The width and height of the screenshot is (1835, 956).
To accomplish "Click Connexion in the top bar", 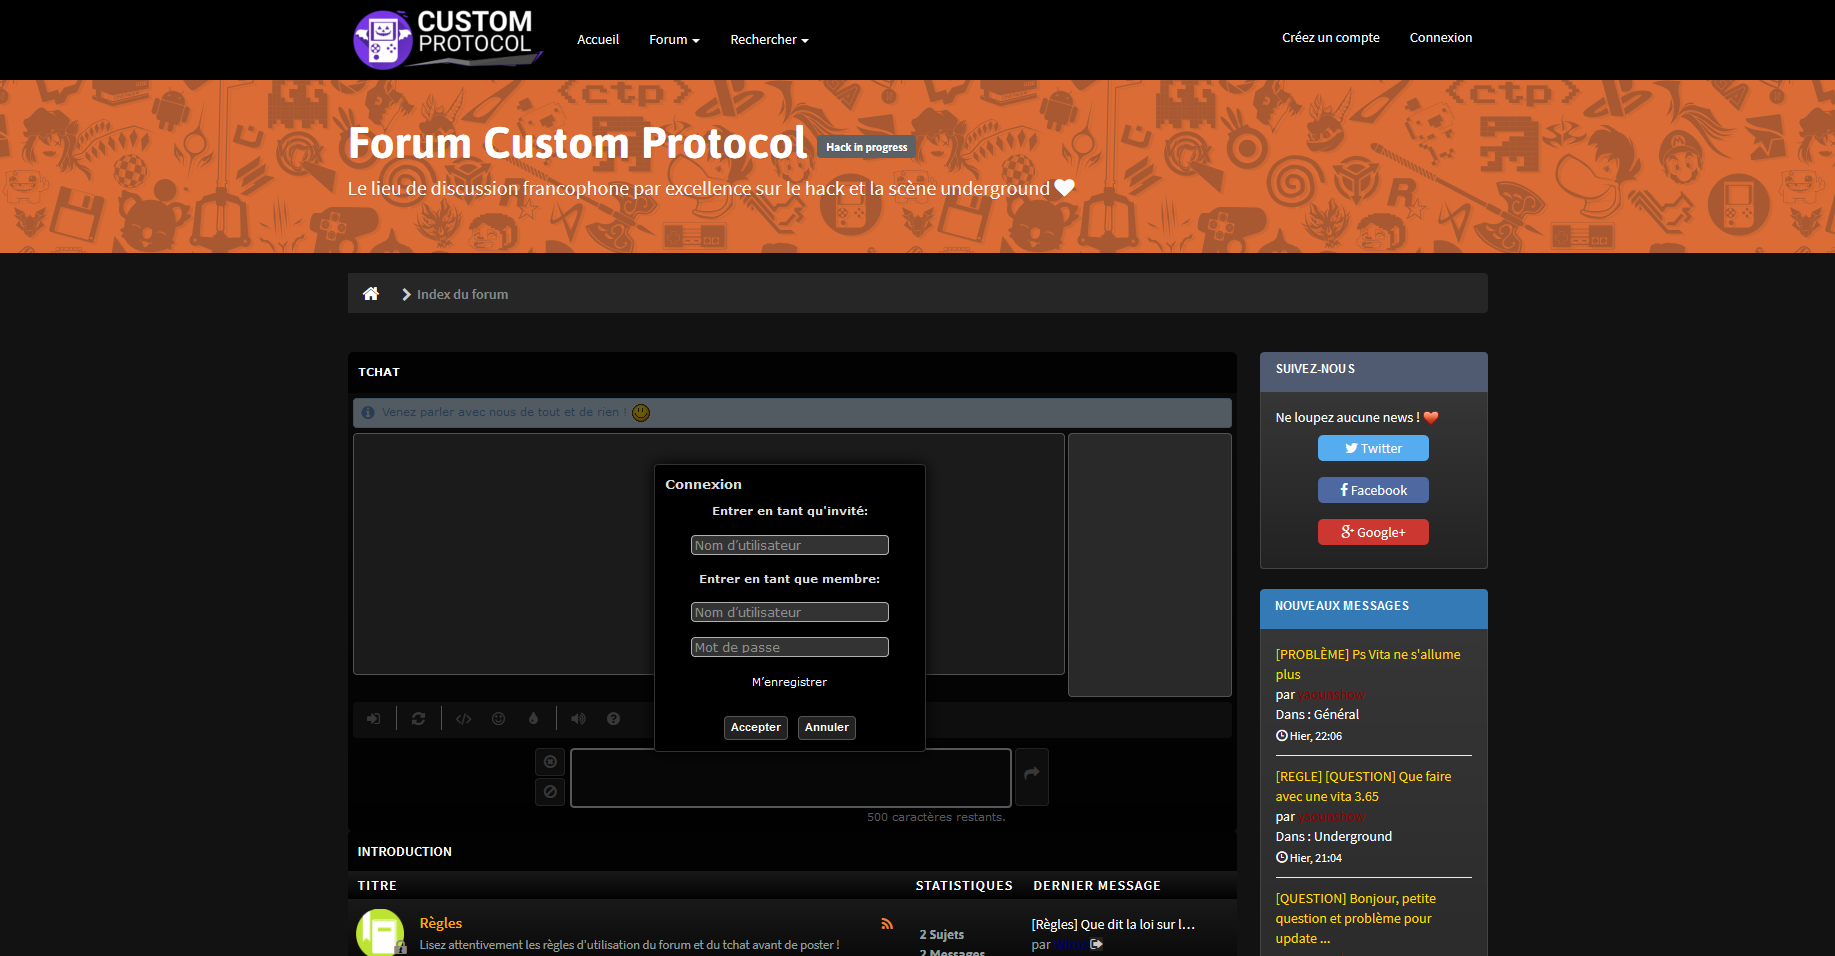I will click(1441, 38).
